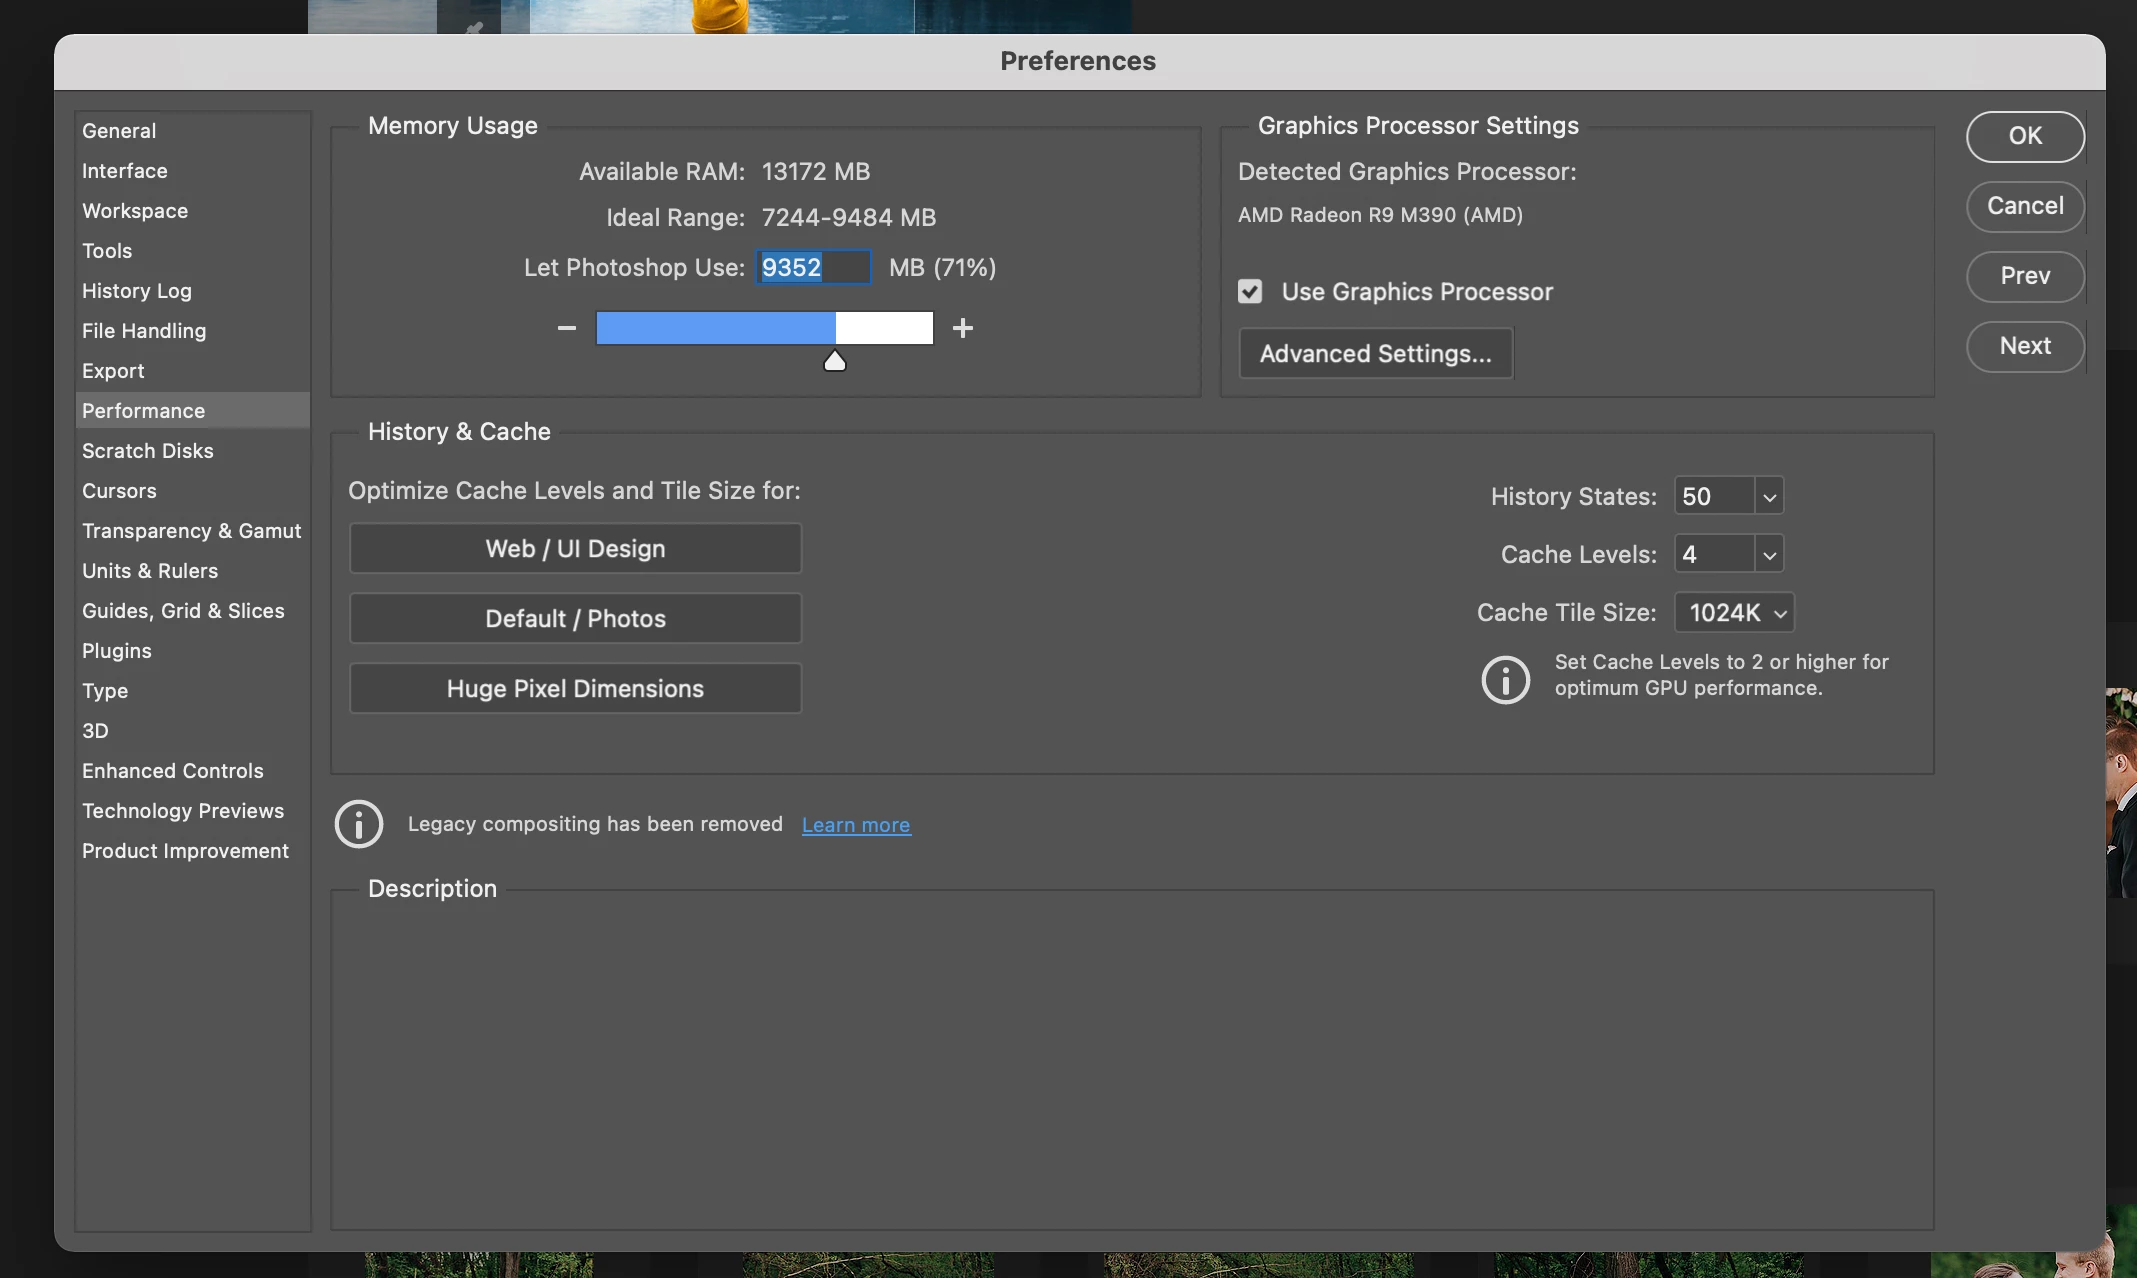This screenshot has height=1278, width=2137.
Task: Click Advanced Settings button
Action: click(1375, 353)
